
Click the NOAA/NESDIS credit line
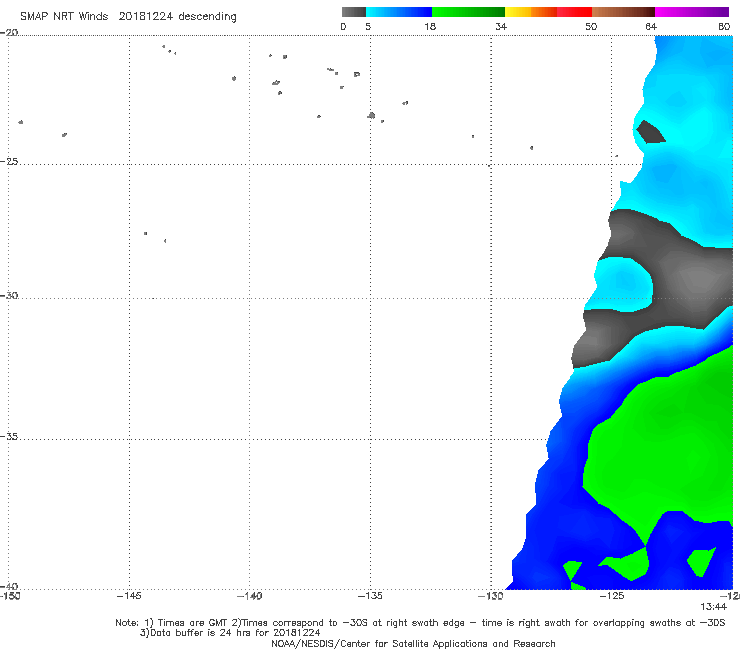[x=413, y=643]
